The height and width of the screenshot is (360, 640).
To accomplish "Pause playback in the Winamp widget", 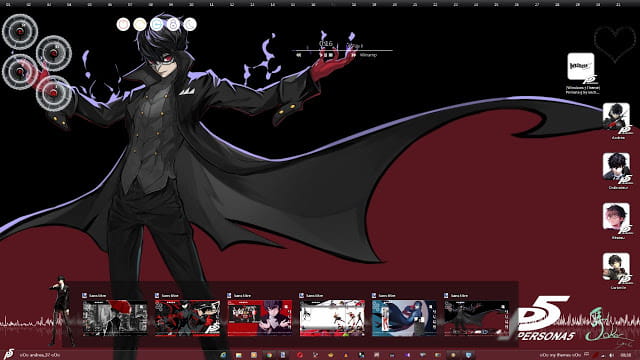I will click(x=326, y=55).
